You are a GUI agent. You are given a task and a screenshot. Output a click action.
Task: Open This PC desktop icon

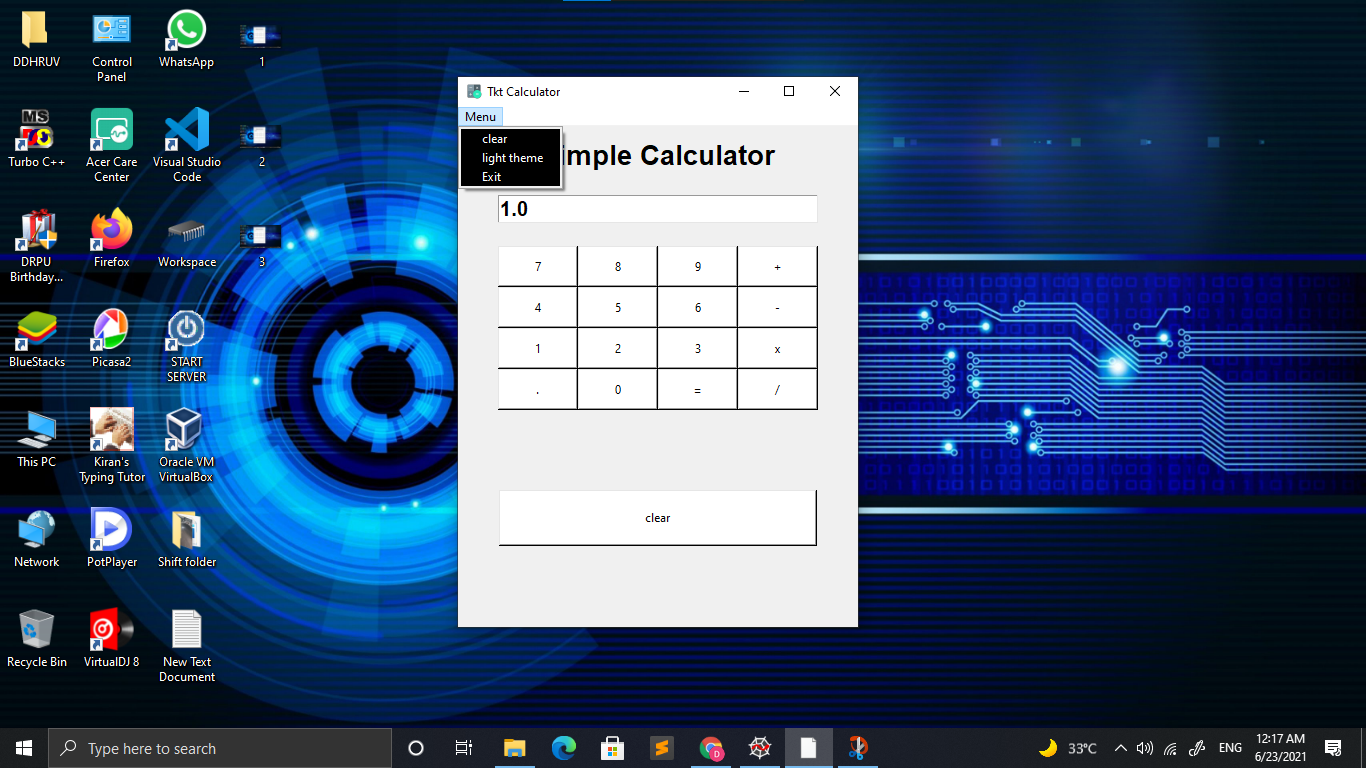click(x=36, y=440)
